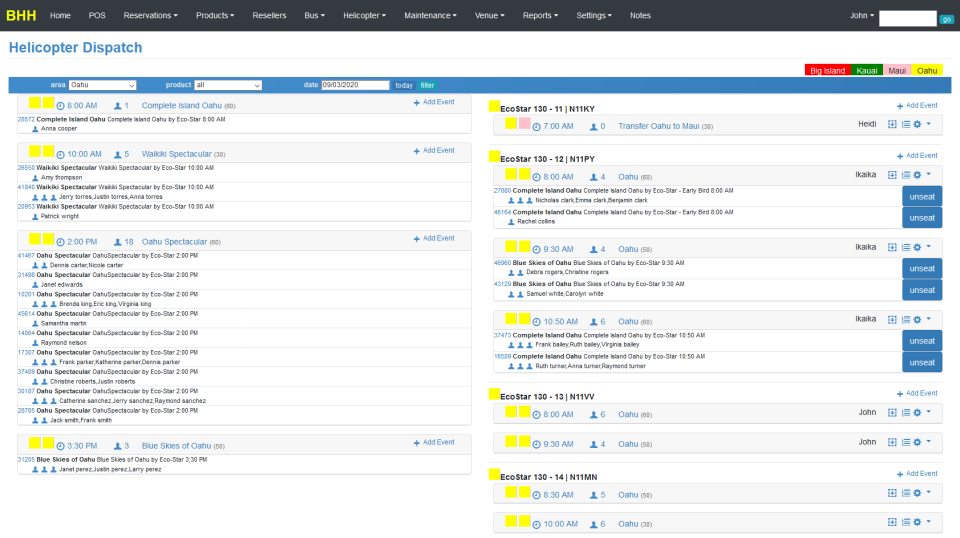This screenshot has height=538, width=960.
Task: Open Notes from navbar
Action: click(x=640, y=15)
